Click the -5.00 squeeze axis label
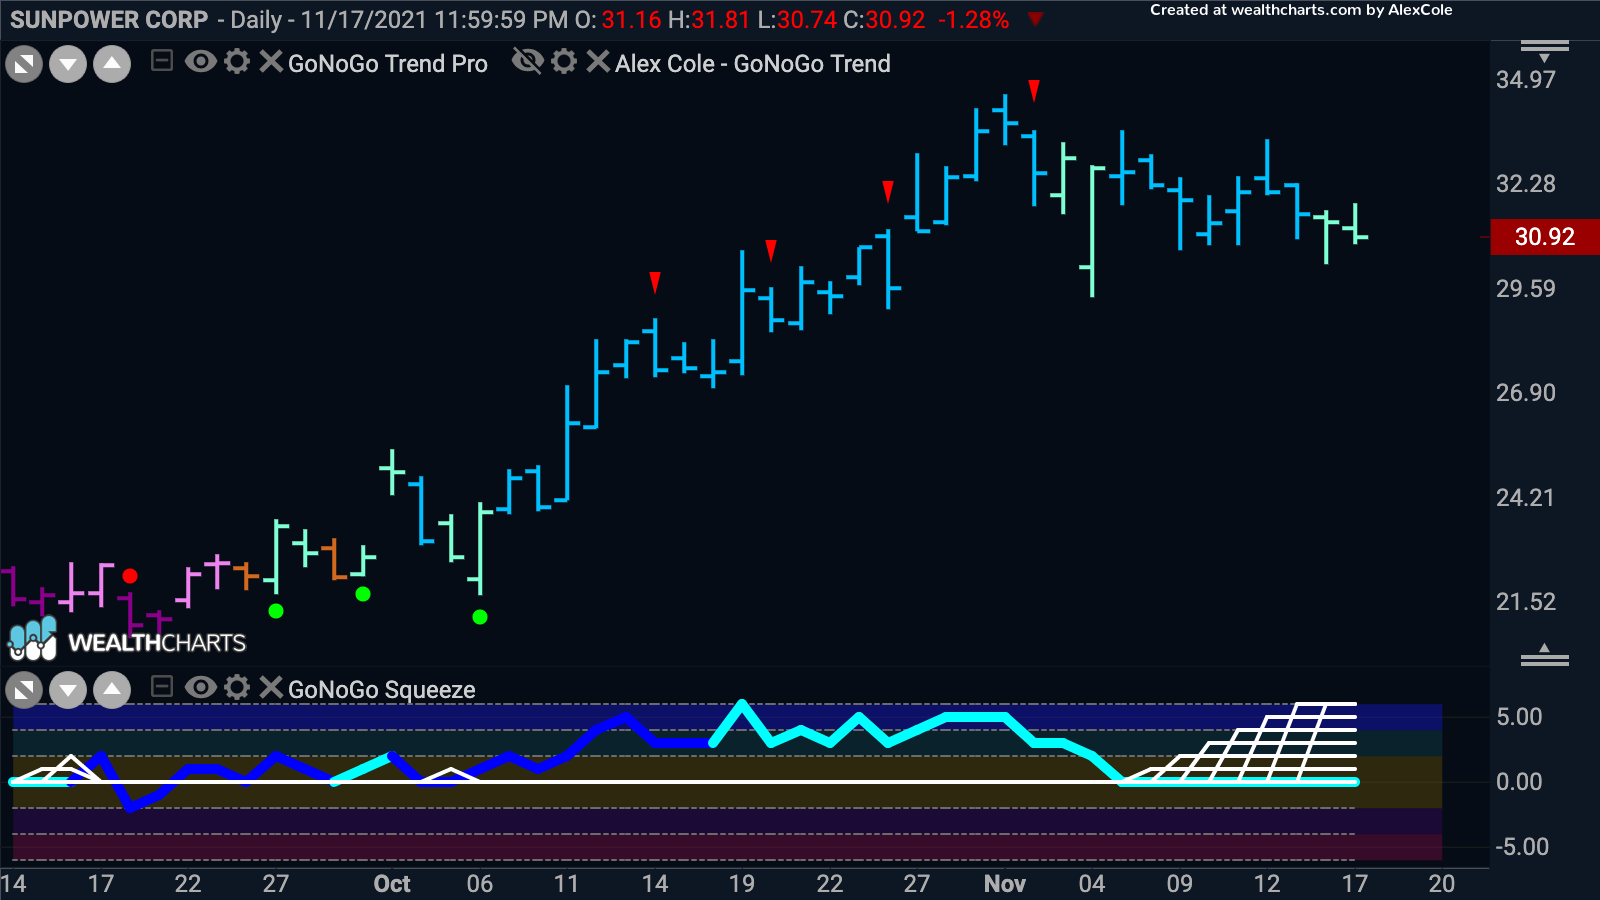The height and width of the screenshot is (900, 1600). pos(1522,847)
